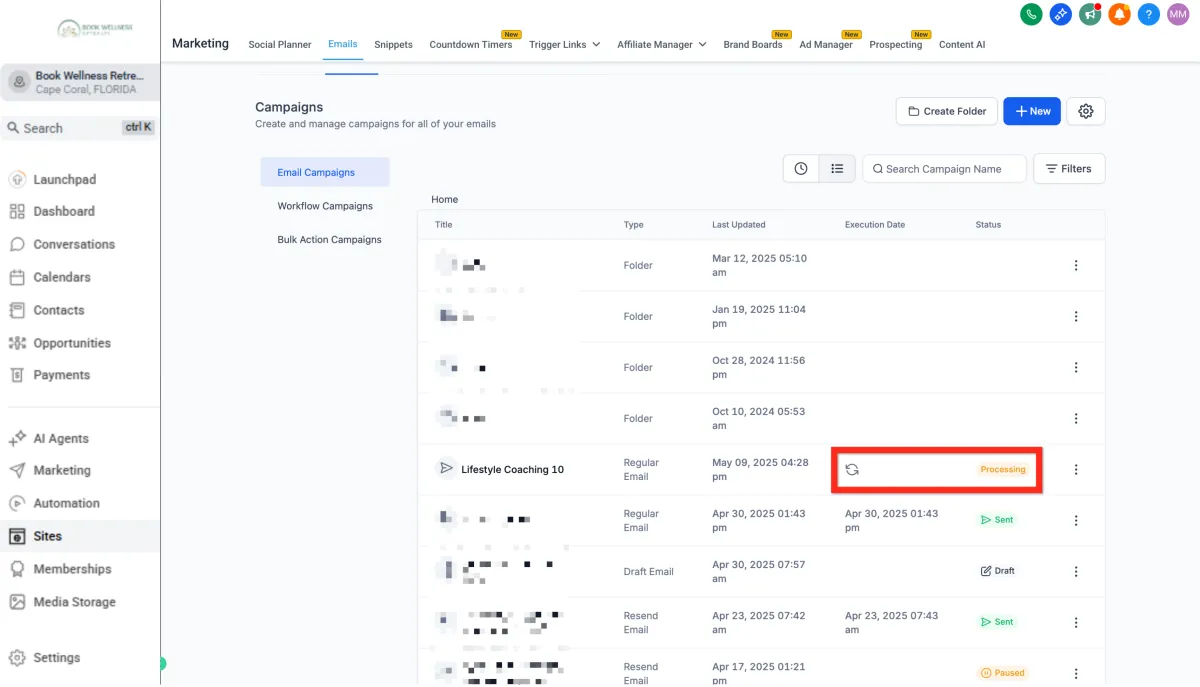Viewport: 1200px width, 687px height.
Task: Select Workflow Campaigns in the side list
Action: click(325, 206)
